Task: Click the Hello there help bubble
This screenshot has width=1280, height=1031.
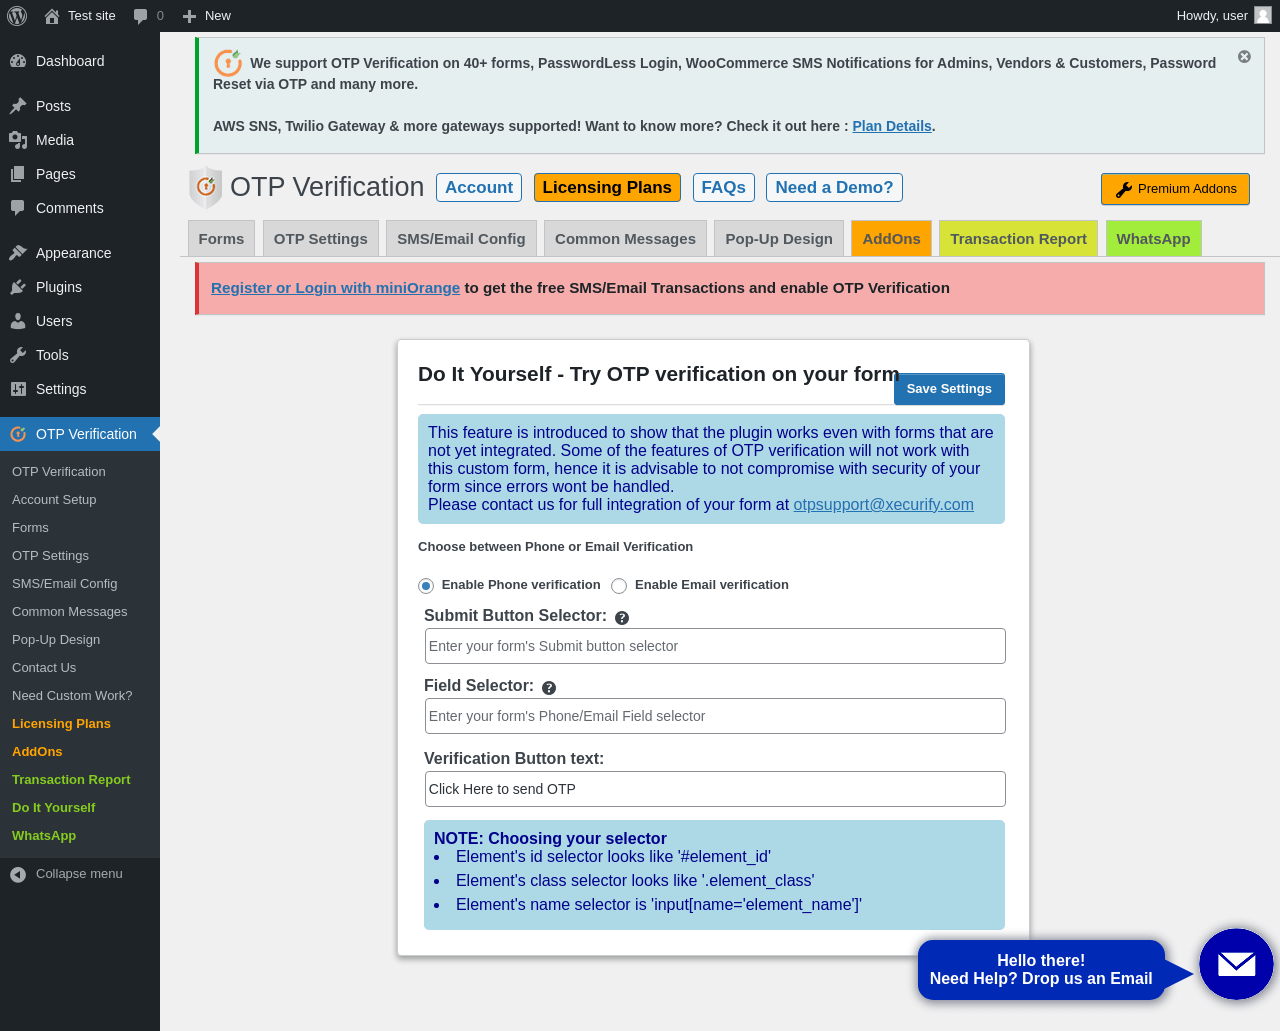Action: coord(1041,970)
